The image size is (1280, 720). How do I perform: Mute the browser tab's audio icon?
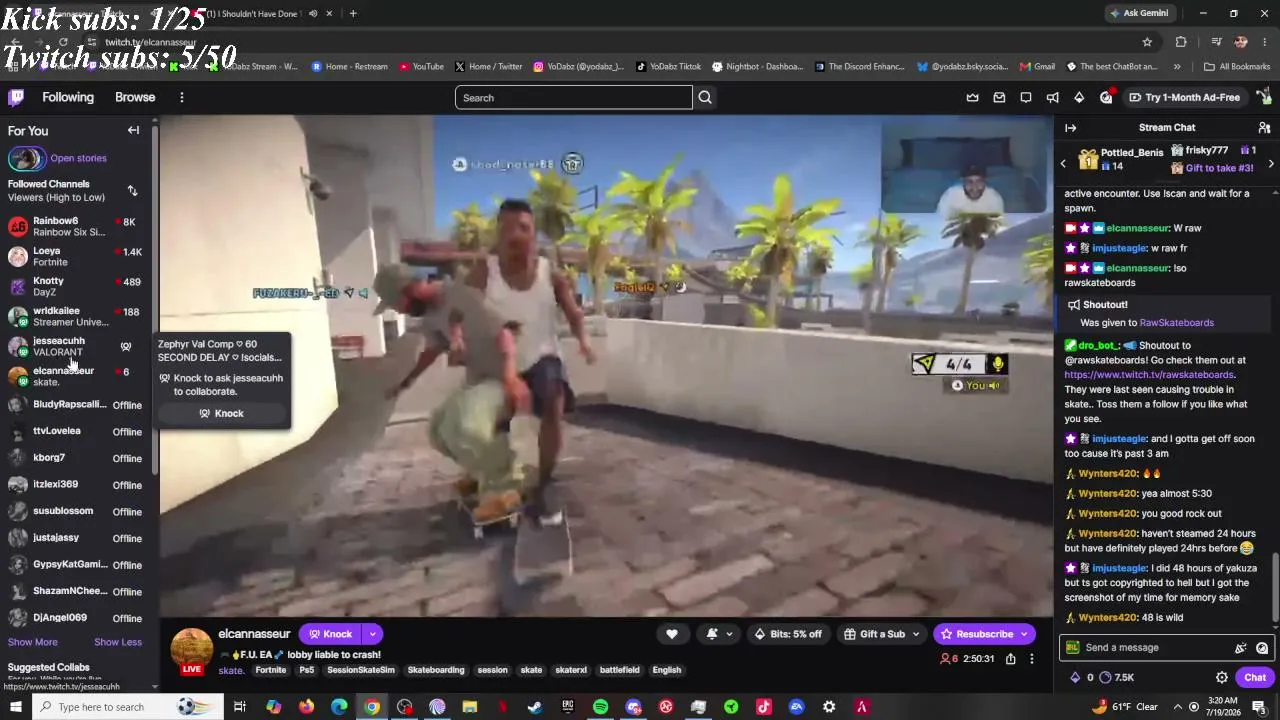pos(313,13)
